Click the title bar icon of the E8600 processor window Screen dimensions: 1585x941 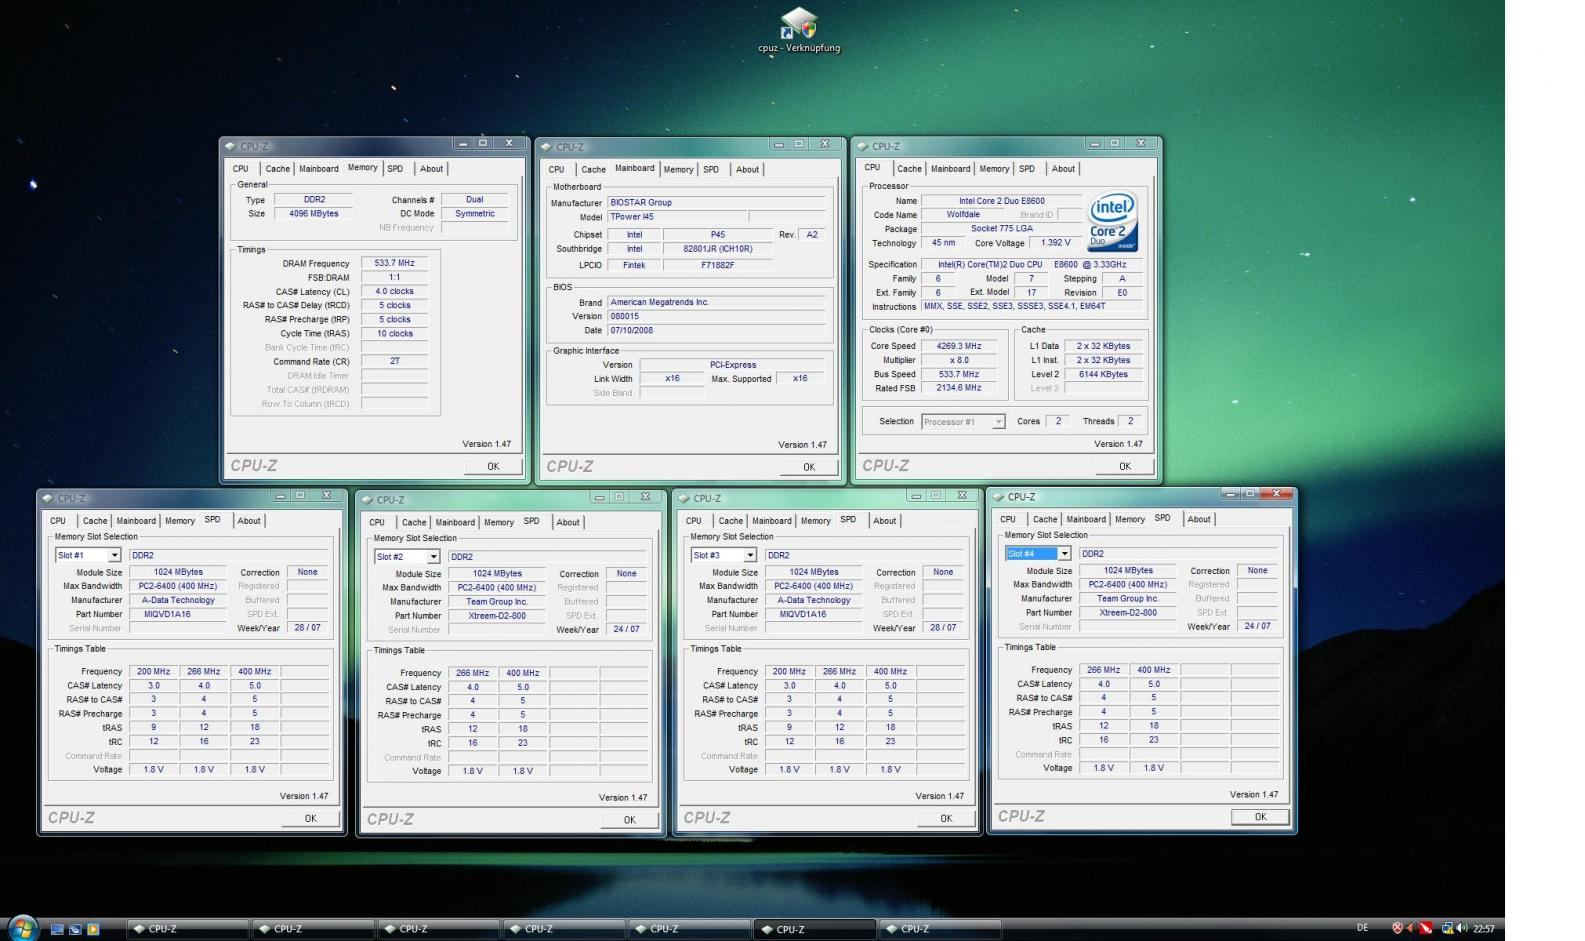(862, 146)
